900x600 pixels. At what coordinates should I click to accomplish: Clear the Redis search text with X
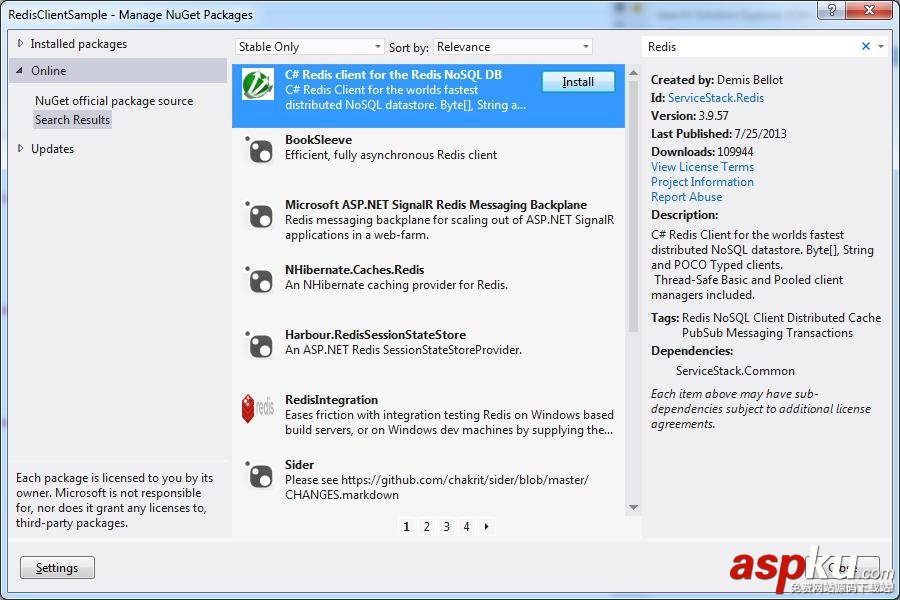[x=866, y=47]
